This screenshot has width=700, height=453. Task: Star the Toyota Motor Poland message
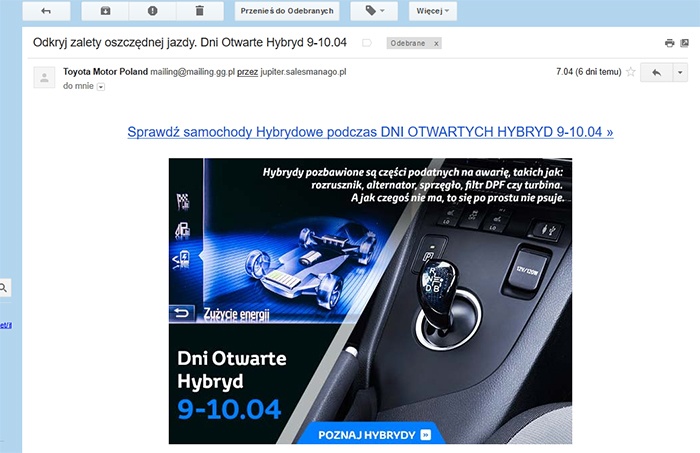[630, 72]
